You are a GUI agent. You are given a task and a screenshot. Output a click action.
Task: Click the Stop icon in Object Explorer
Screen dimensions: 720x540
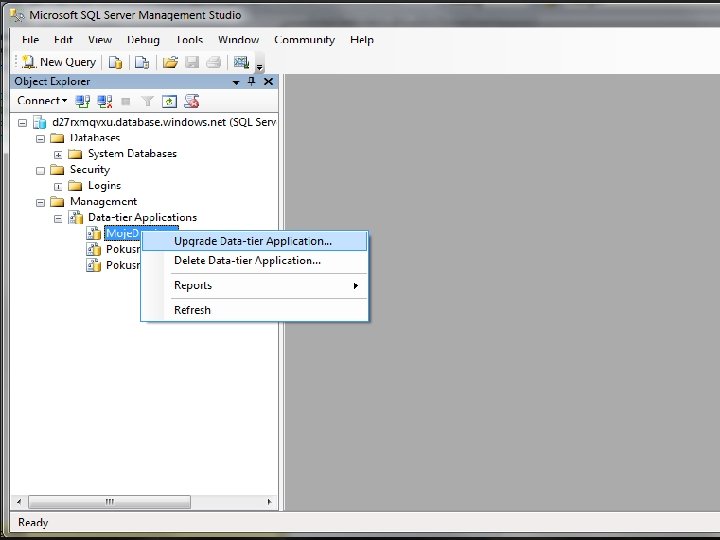coord(126,101)
